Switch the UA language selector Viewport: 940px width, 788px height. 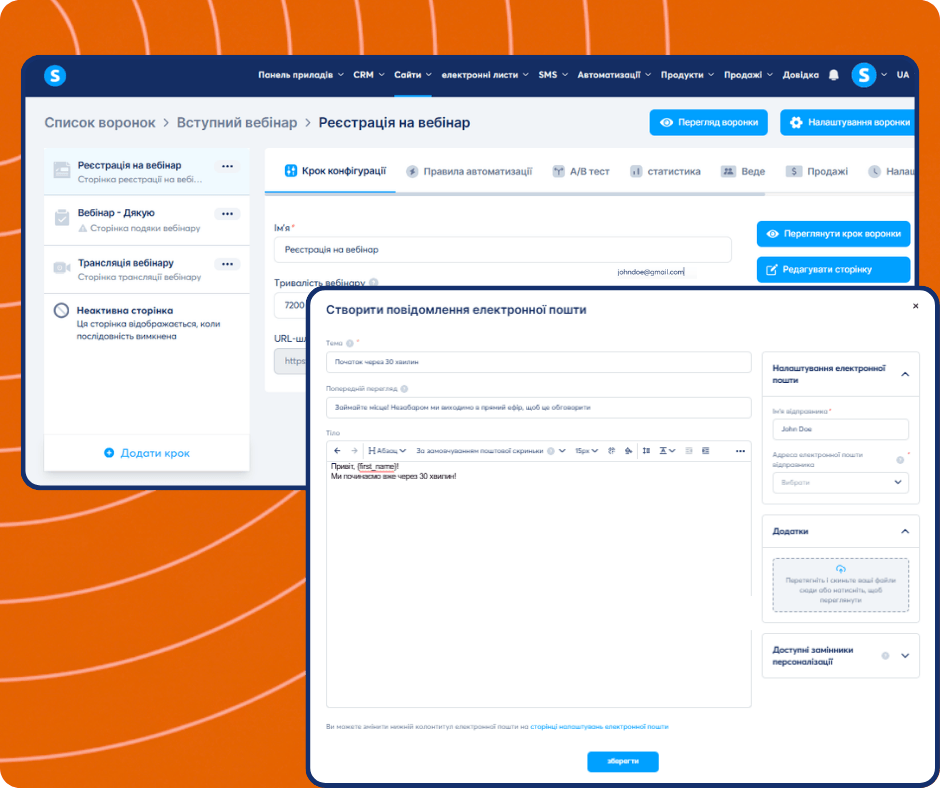[x=902, y=75]
